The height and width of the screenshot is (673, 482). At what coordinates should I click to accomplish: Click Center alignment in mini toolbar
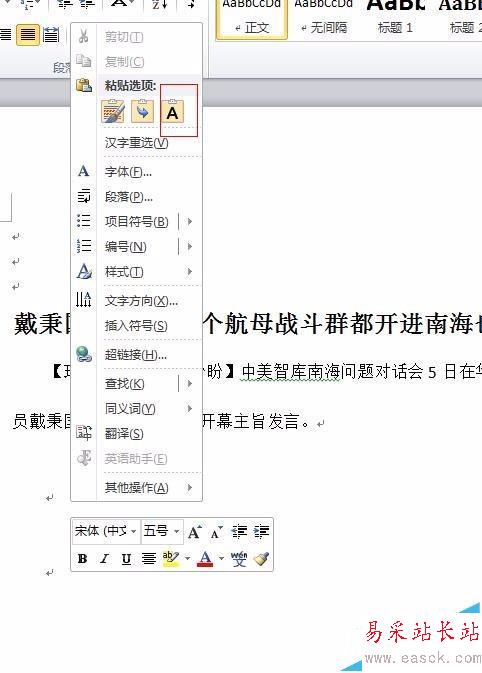[x=149, y=558]
